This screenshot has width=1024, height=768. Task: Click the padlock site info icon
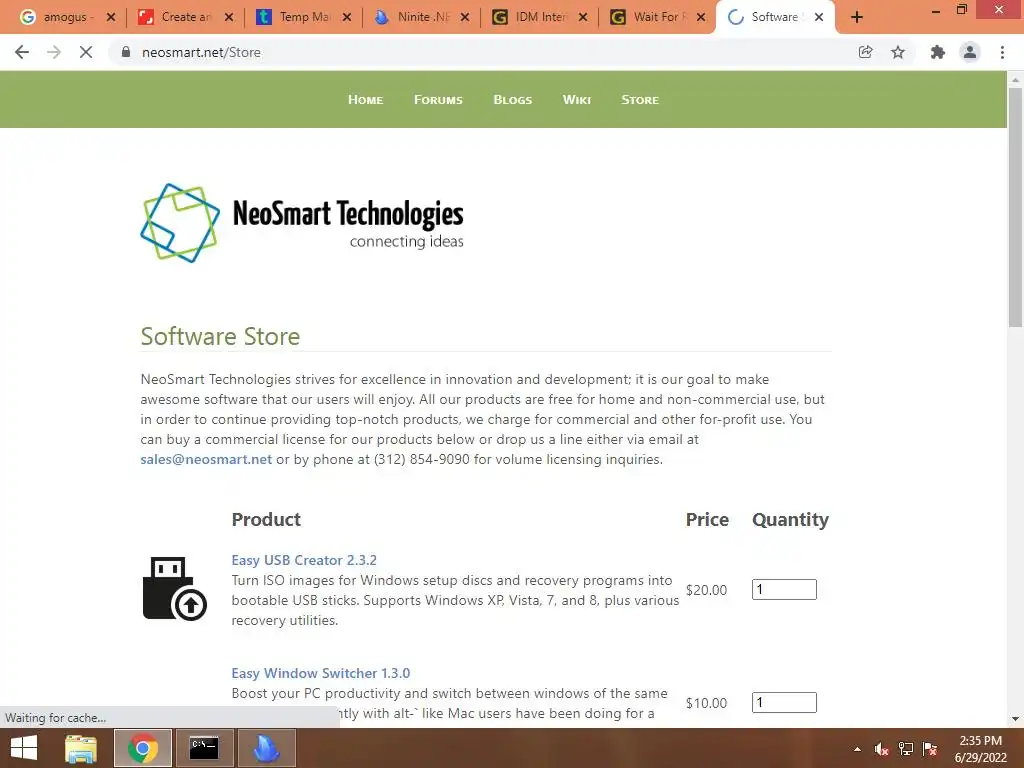126,52
